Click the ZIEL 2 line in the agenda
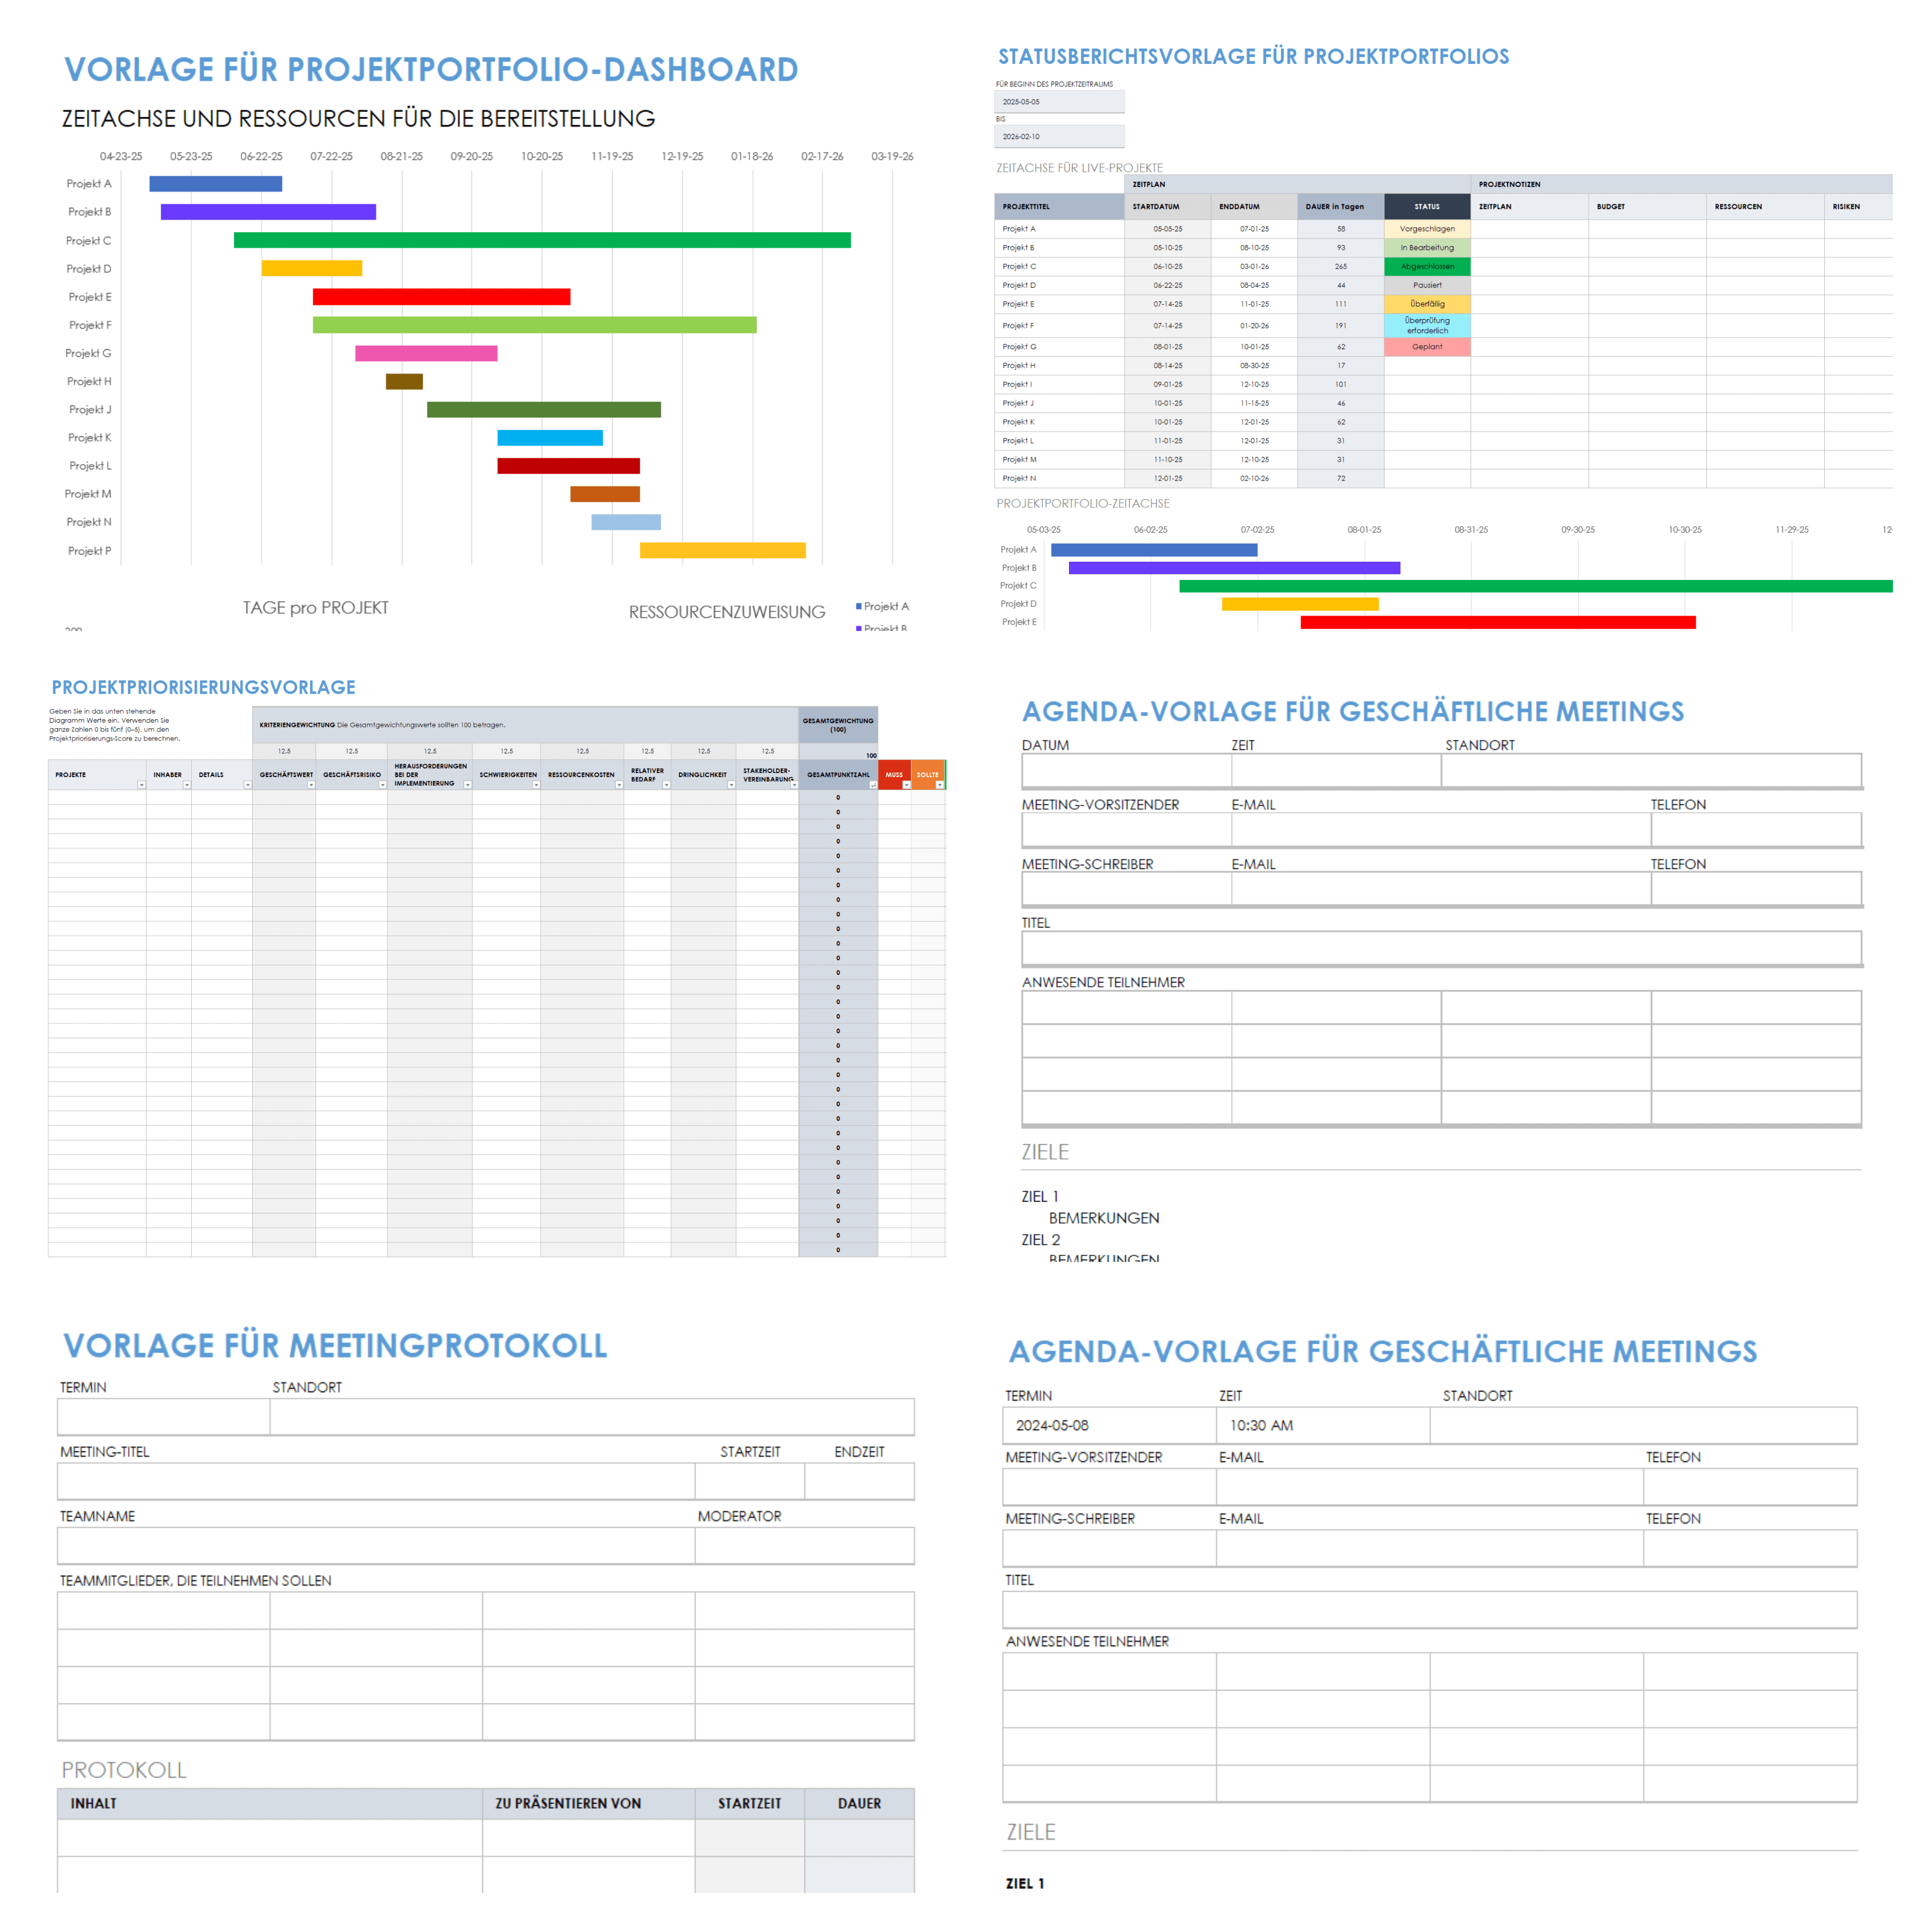This screenshot has width=1932, height=1932. tap(1041, 1240)
